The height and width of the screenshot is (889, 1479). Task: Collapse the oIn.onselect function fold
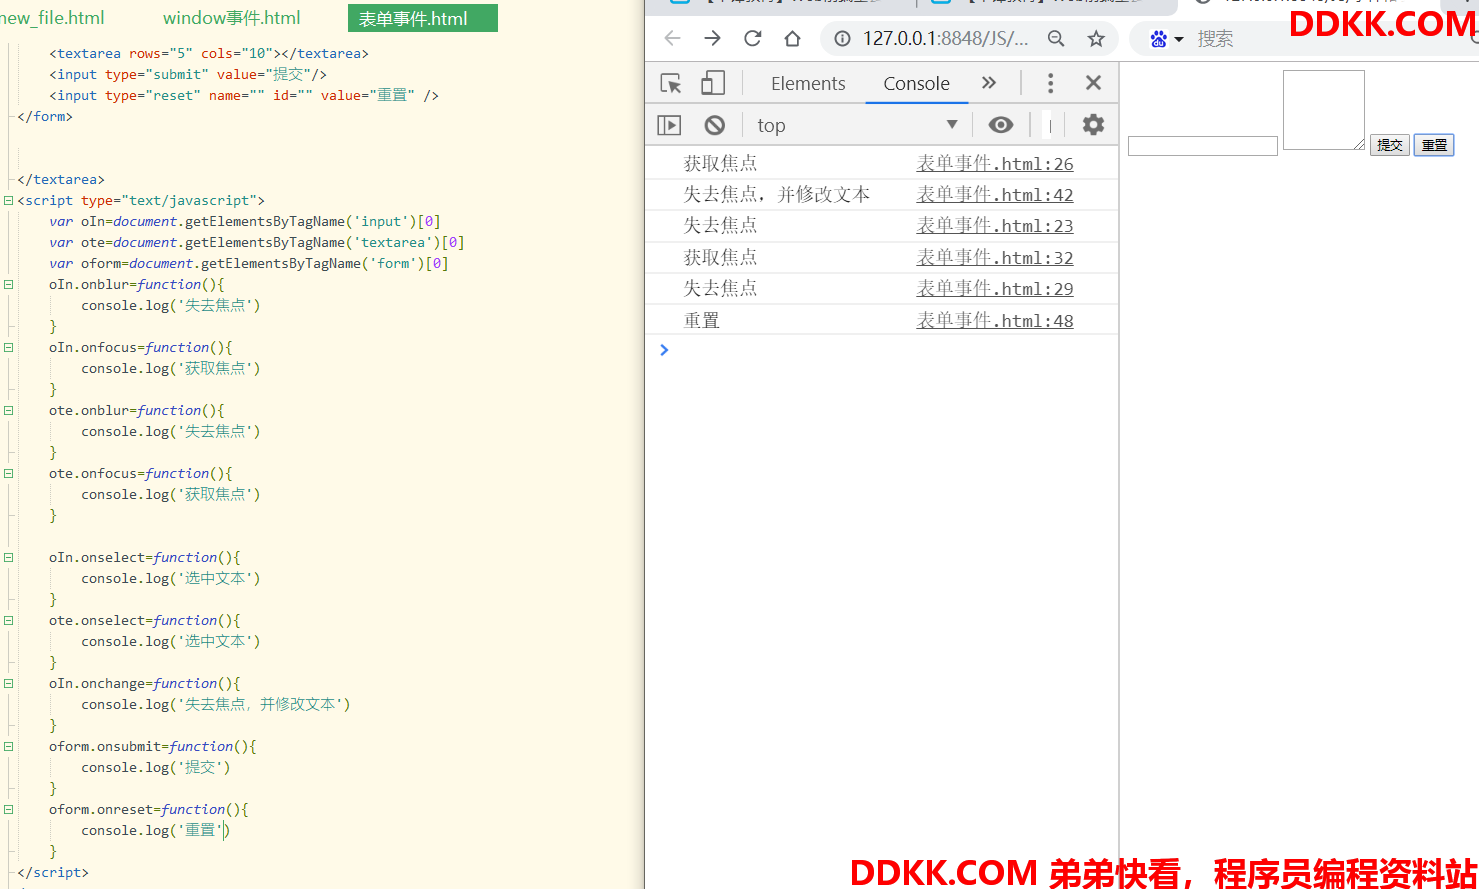click(x=8, y=557)
